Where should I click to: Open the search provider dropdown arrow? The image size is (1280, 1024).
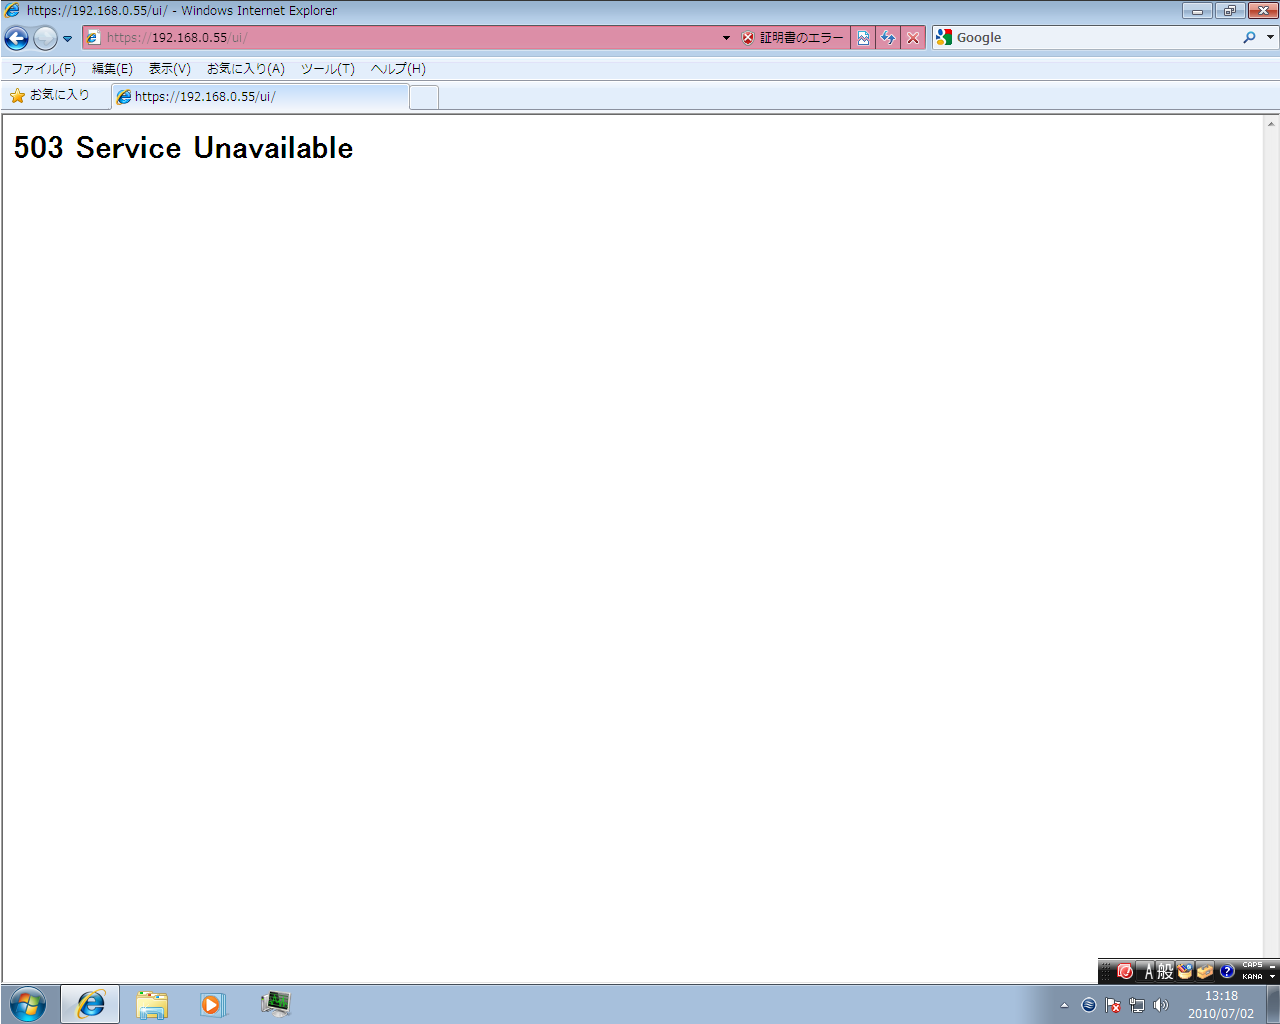tap(1270, 38)
